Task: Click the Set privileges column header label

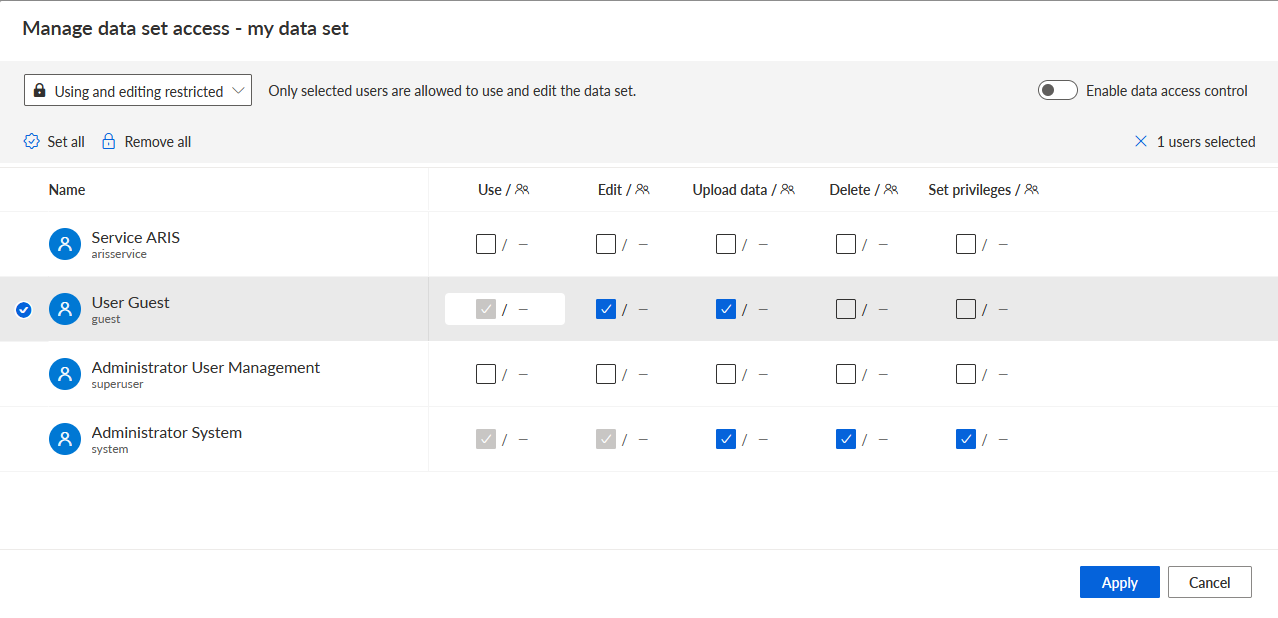Action: click(970, 190)
